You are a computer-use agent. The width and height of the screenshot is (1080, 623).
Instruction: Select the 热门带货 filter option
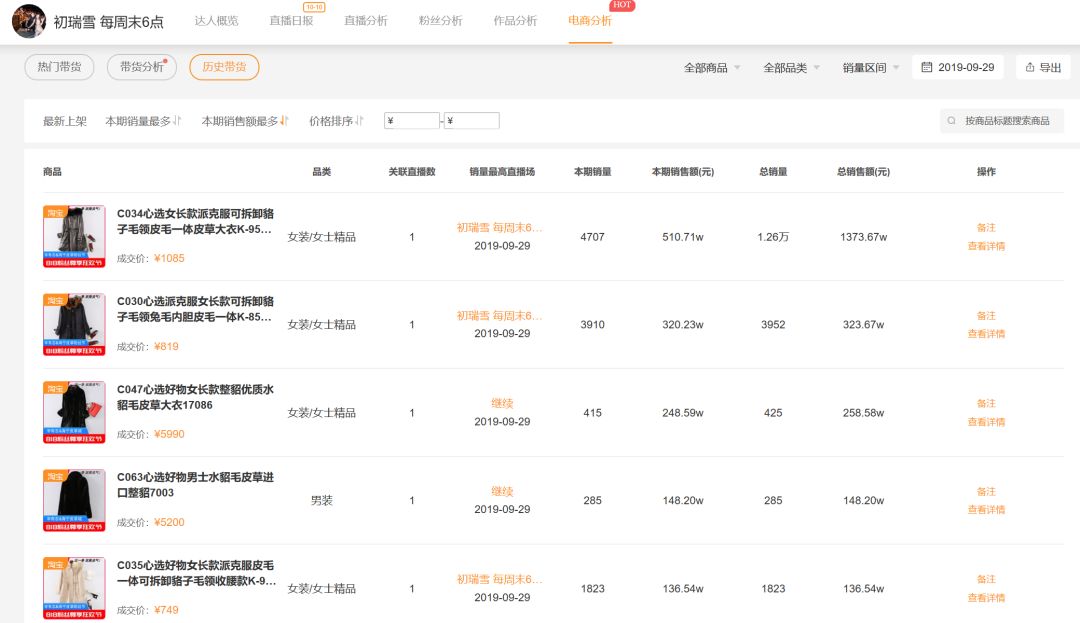61,67
